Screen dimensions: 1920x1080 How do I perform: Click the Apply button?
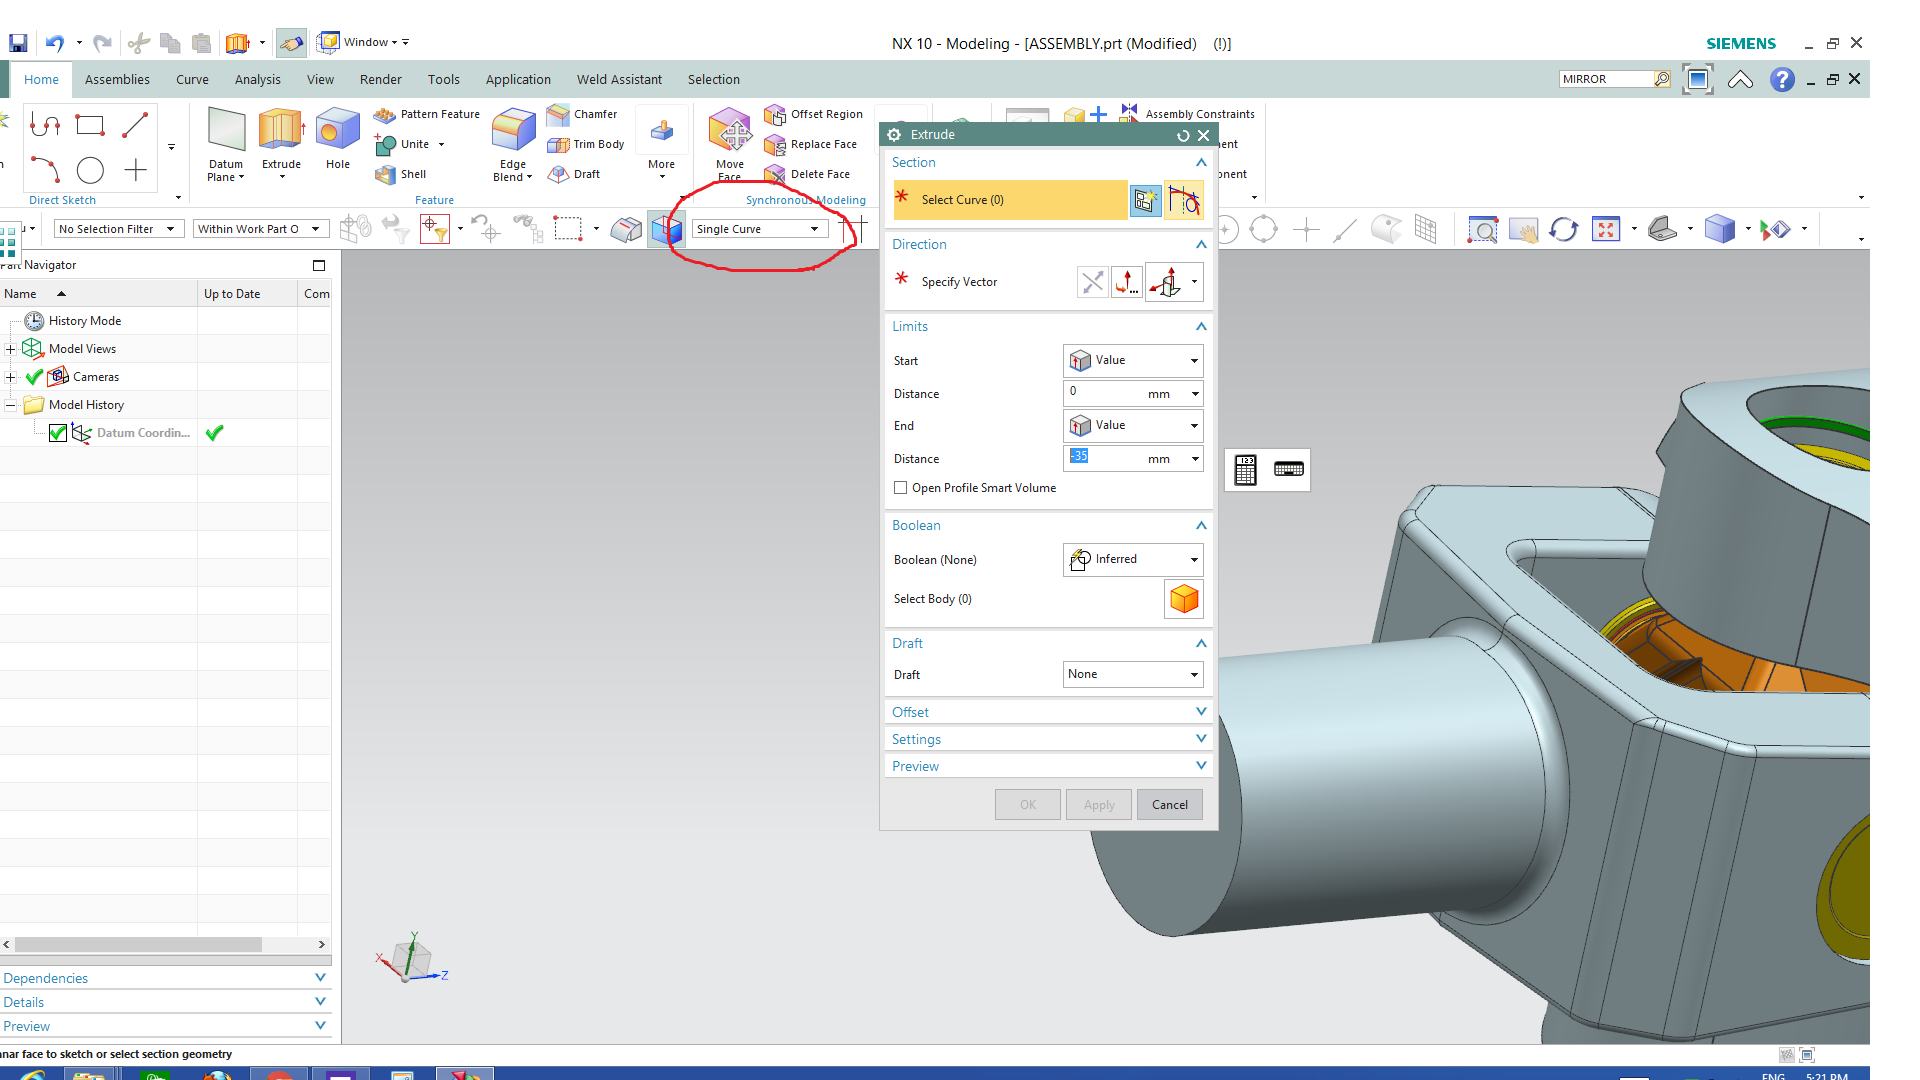(1098, 805)
